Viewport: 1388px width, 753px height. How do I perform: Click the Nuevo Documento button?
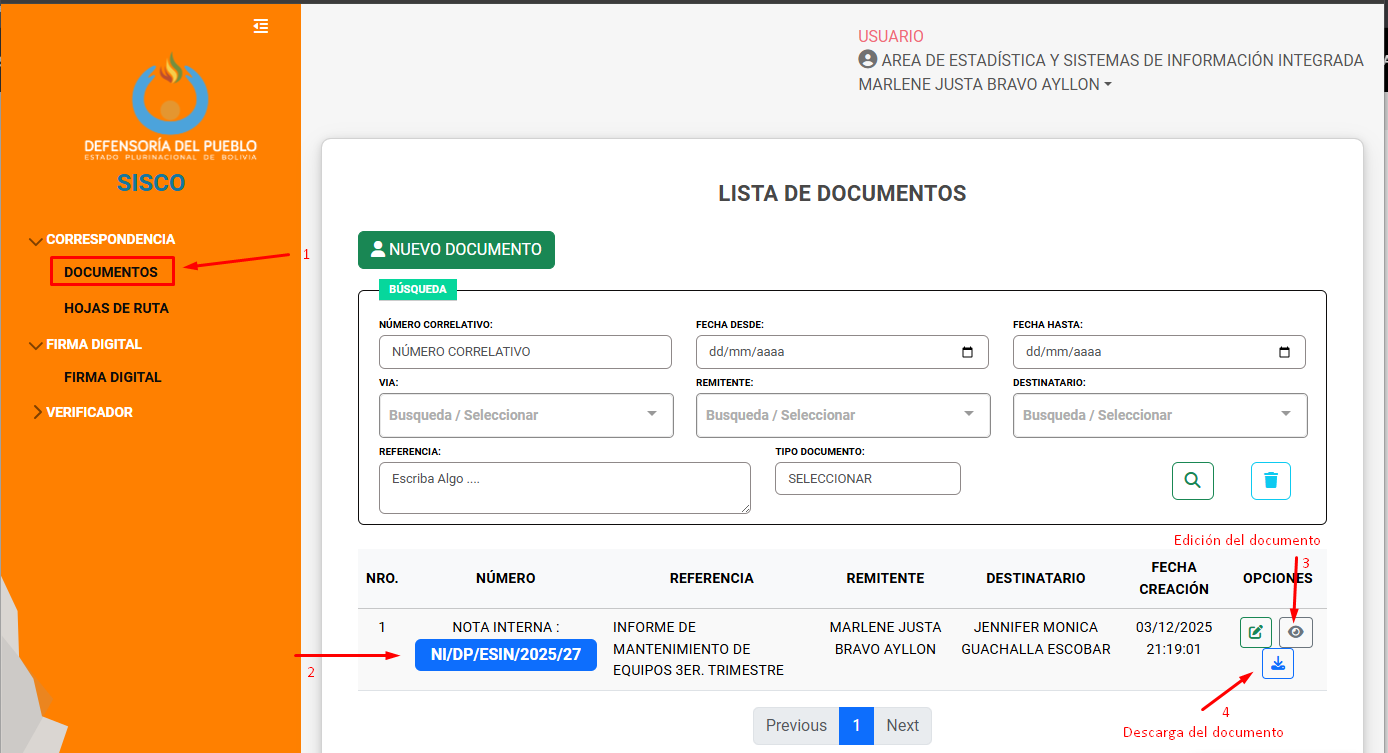[456, 250]
